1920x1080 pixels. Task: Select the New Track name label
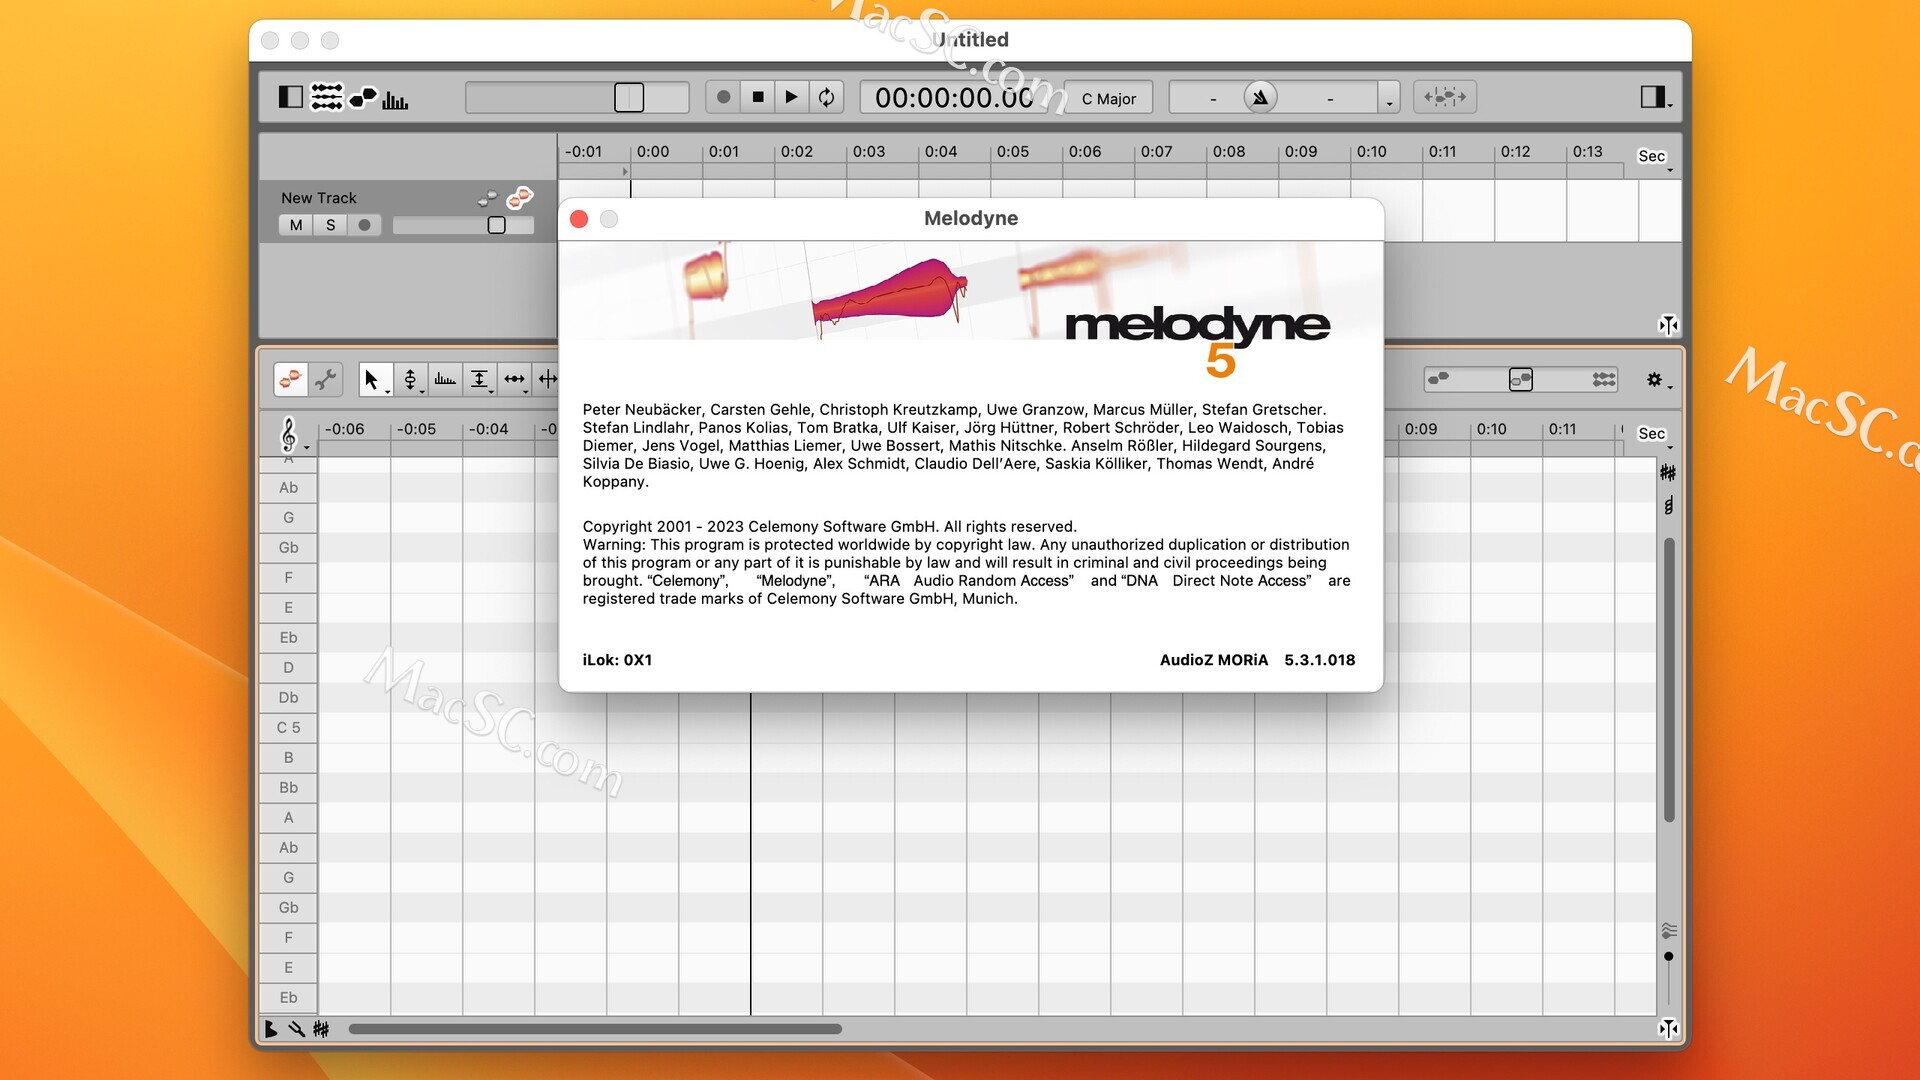319,198
